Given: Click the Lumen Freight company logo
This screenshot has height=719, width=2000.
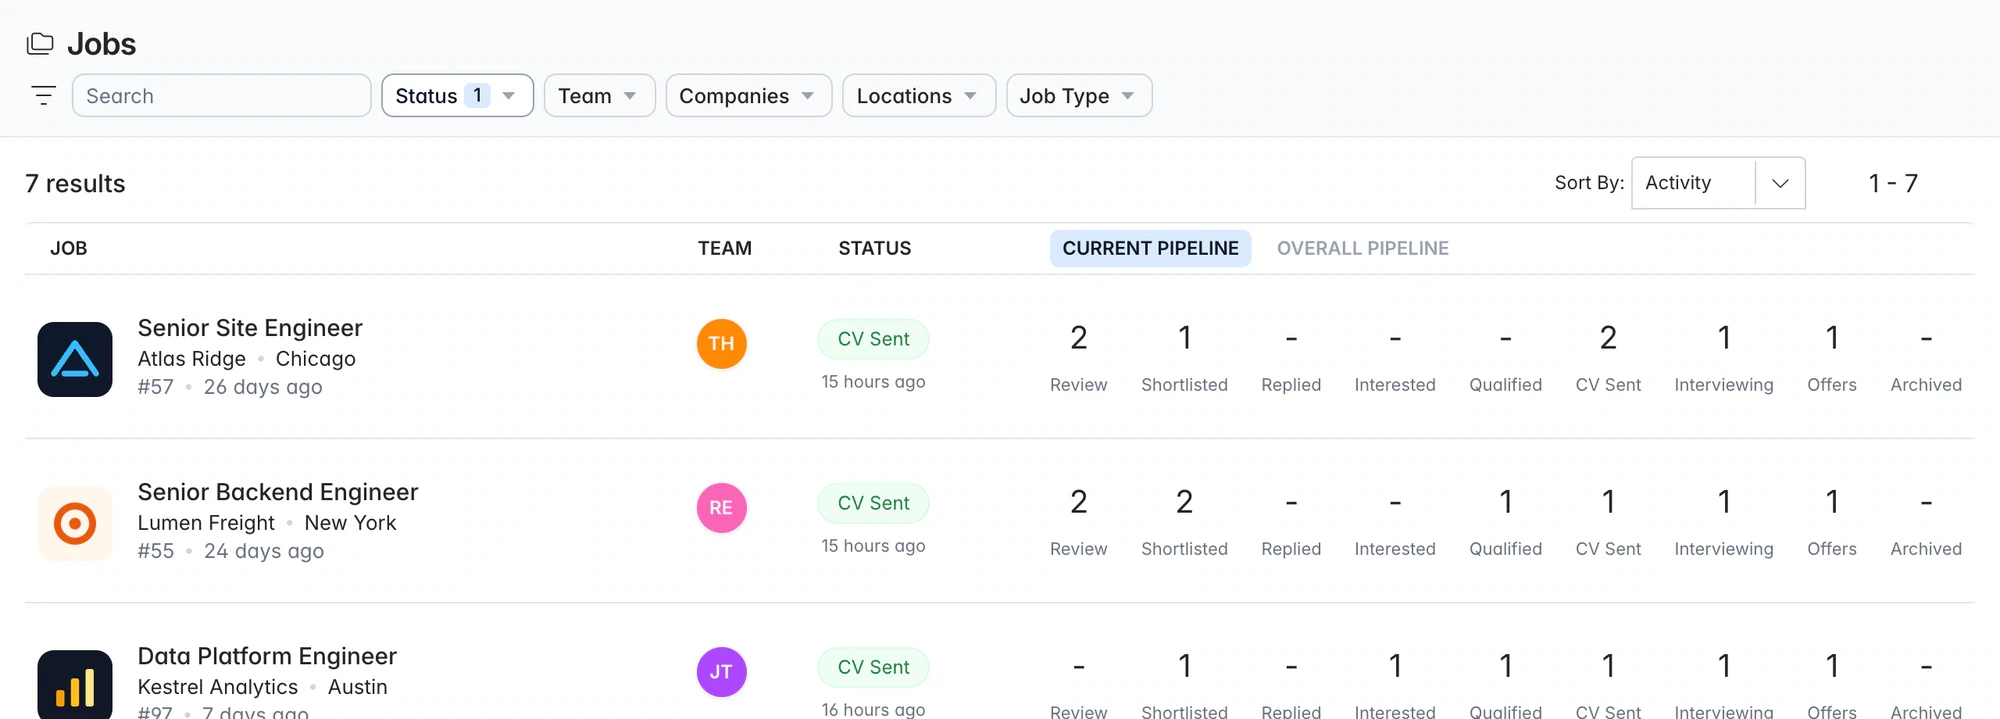Looking at the screenshot, I should [75, 523].
